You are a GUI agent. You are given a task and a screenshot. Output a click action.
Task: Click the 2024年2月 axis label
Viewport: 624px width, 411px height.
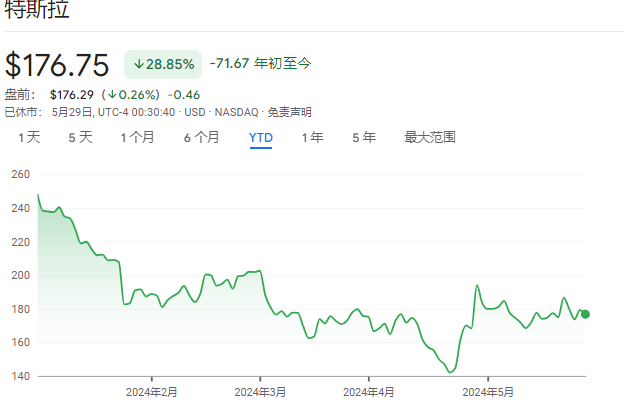pos(152,392)
